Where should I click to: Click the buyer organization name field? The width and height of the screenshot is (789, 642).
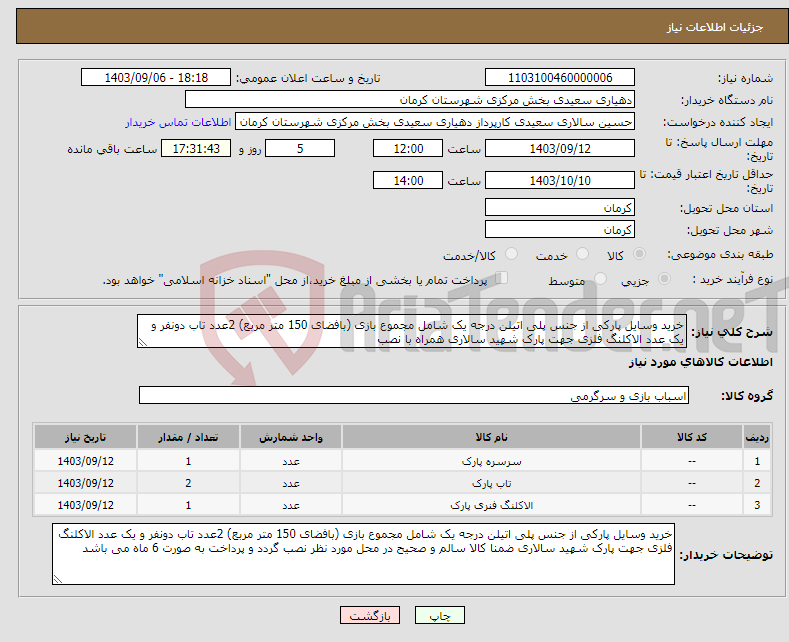410,100
